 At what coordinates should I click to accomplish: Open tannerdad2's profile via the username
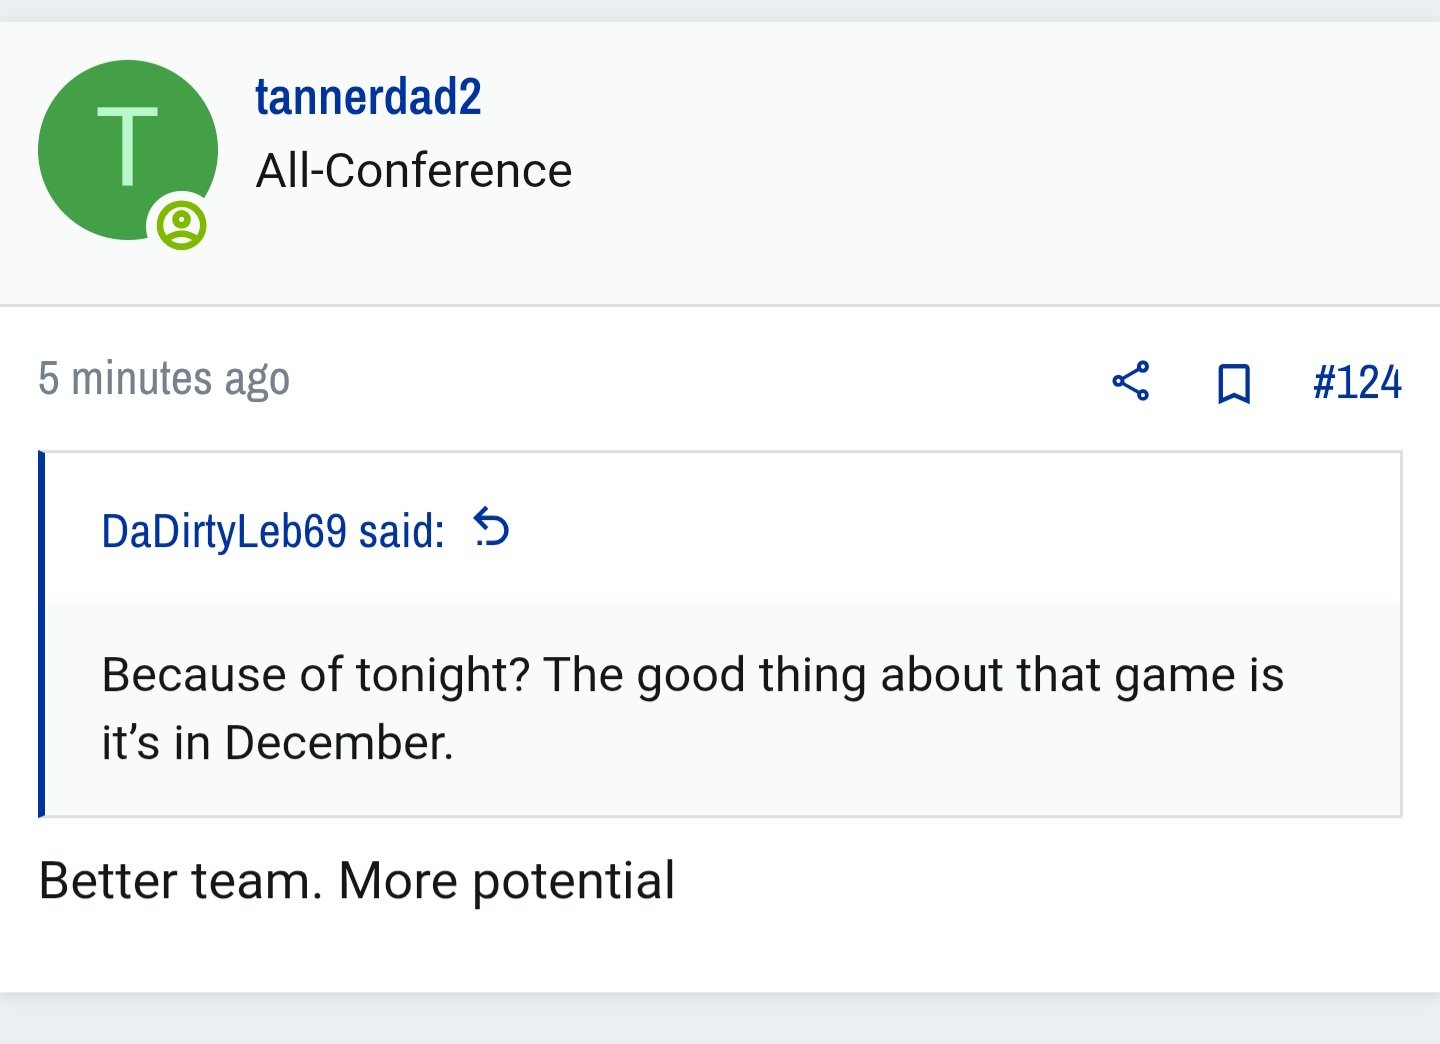[368, 97]
